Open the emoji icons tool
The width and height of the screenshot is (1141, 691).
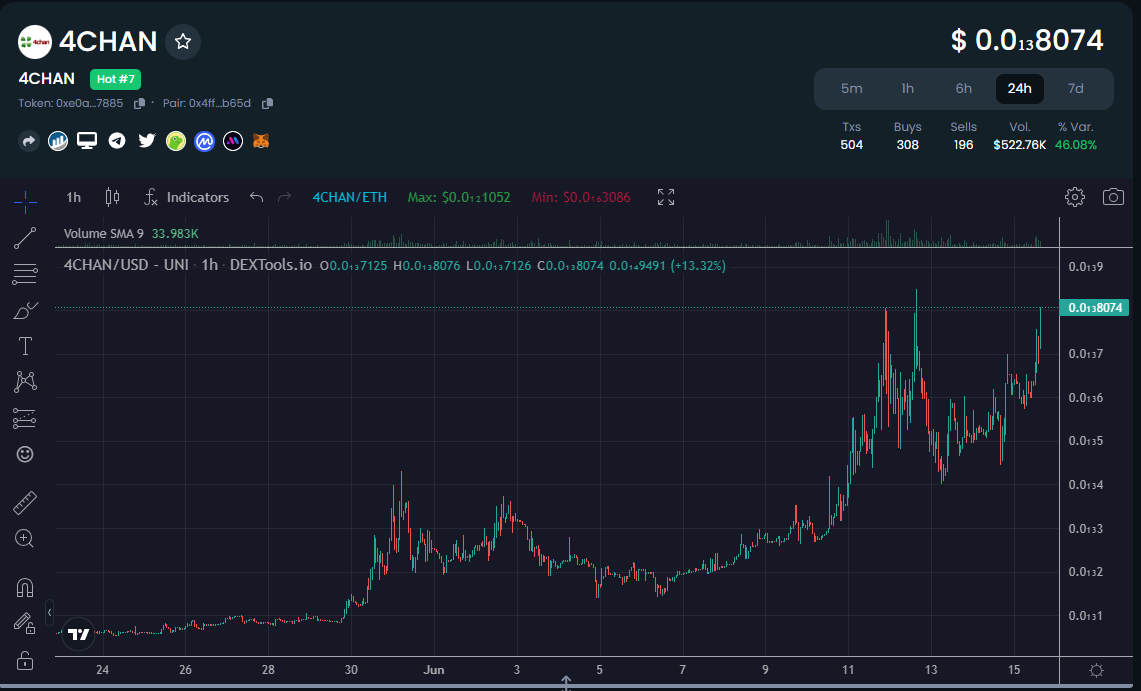25,455
